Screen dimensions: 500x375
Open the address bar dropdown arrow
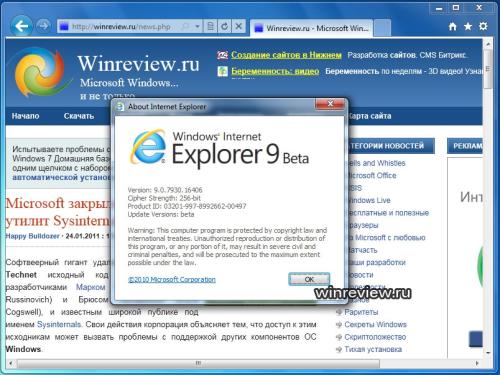coord(197,26)
